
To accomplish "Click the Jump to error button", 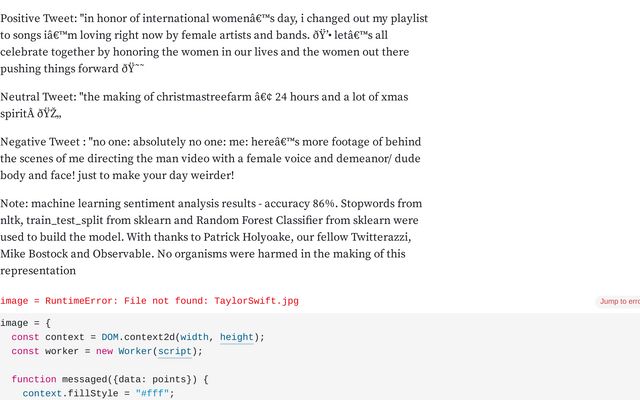I will pyautogui.click(x=619, y=302).
